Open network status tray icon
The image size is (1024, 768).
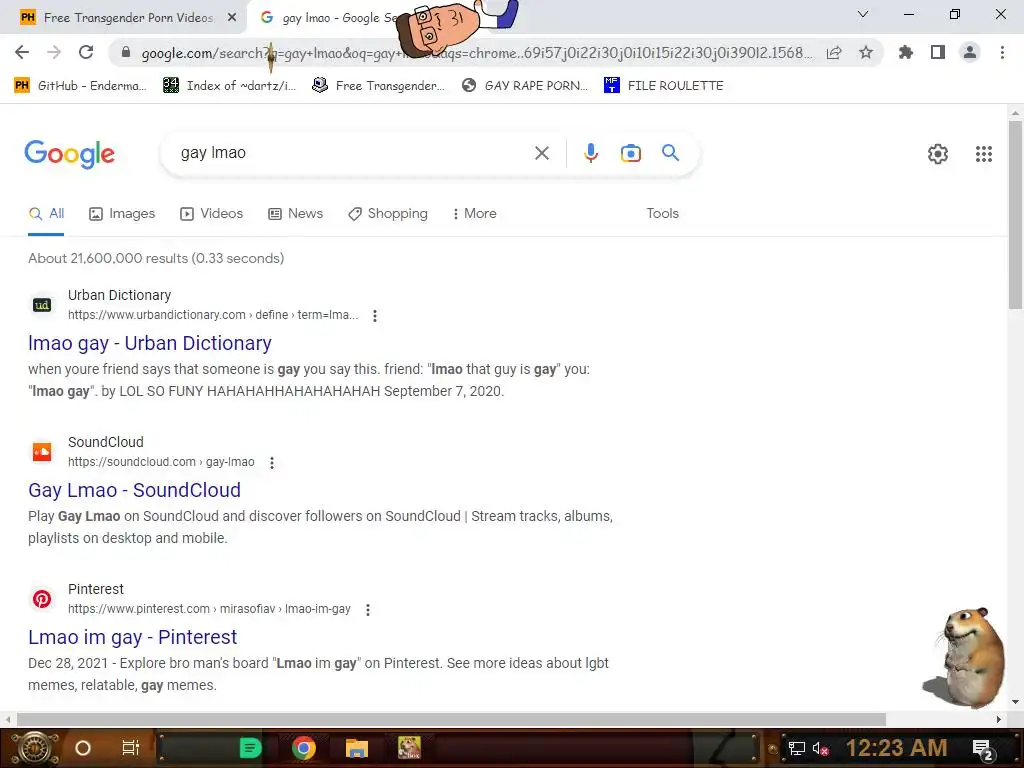point(796,748)
